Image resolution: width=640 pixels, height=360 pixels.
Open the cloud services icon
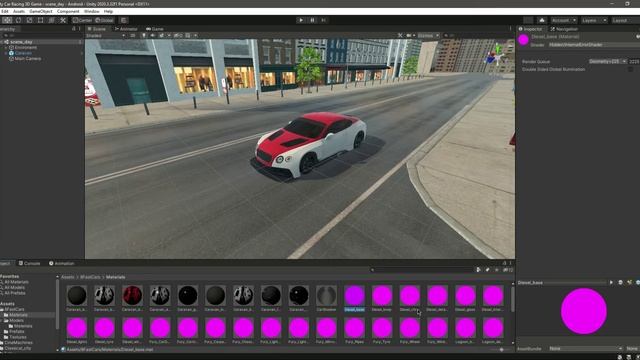coord(542,20)
